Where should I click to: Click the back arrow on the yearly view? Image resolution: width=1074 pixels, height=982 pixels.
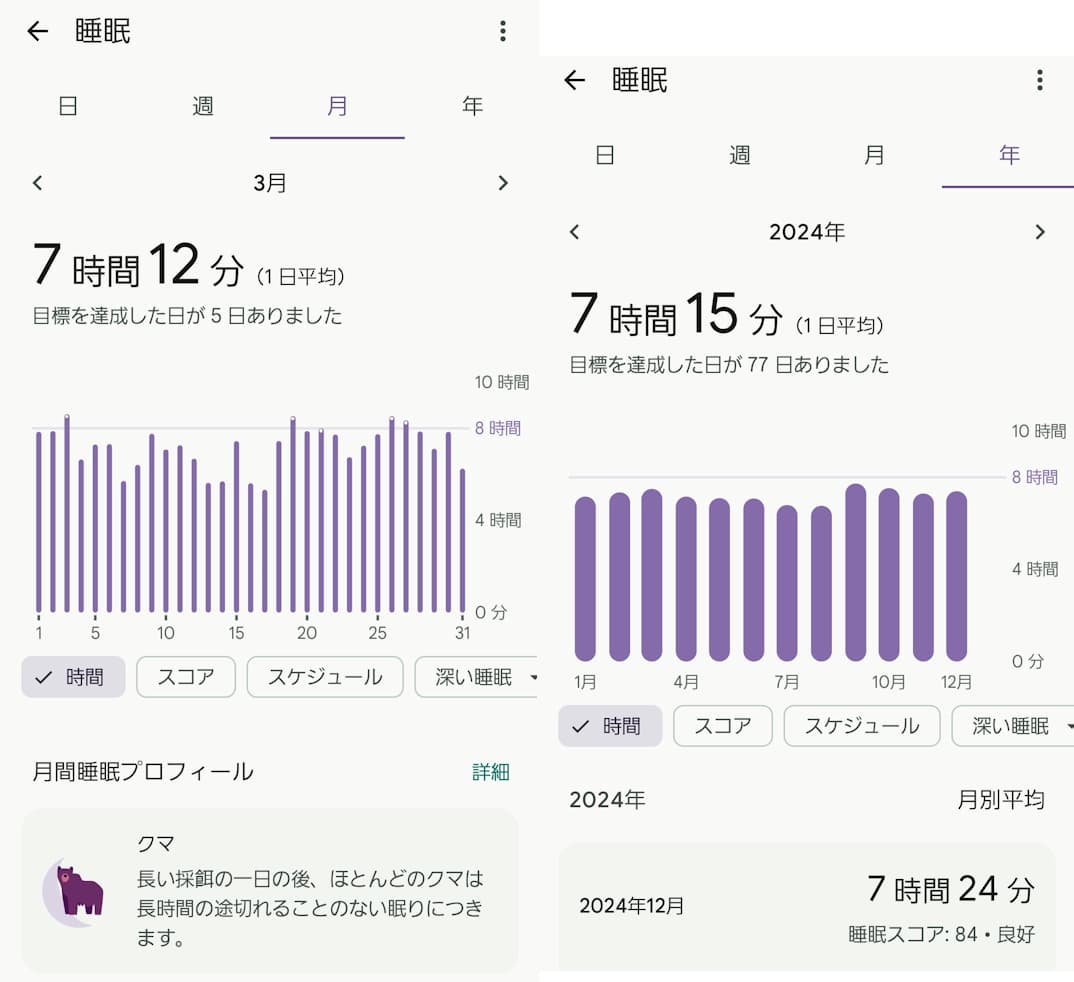pyautogui.click(x=575, y=81)
